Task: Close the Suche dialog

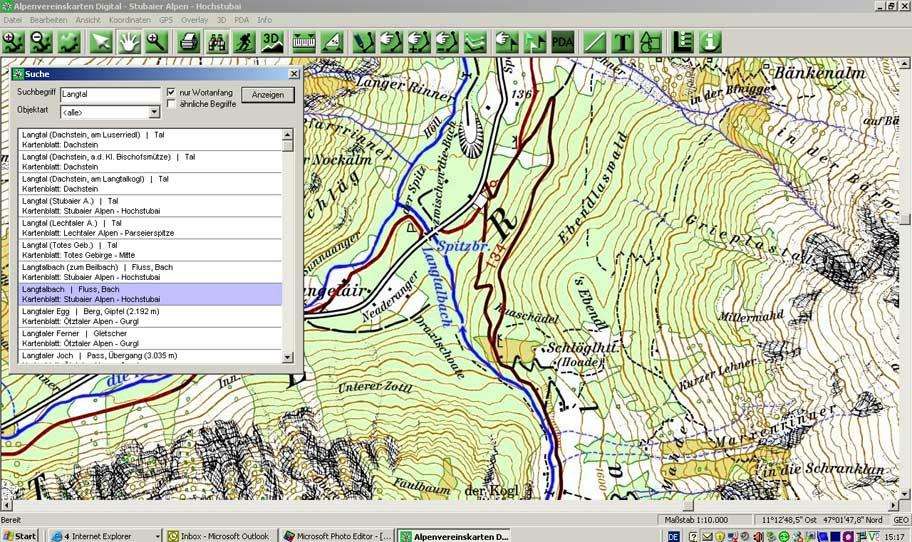Action: [x=294, y=74]
